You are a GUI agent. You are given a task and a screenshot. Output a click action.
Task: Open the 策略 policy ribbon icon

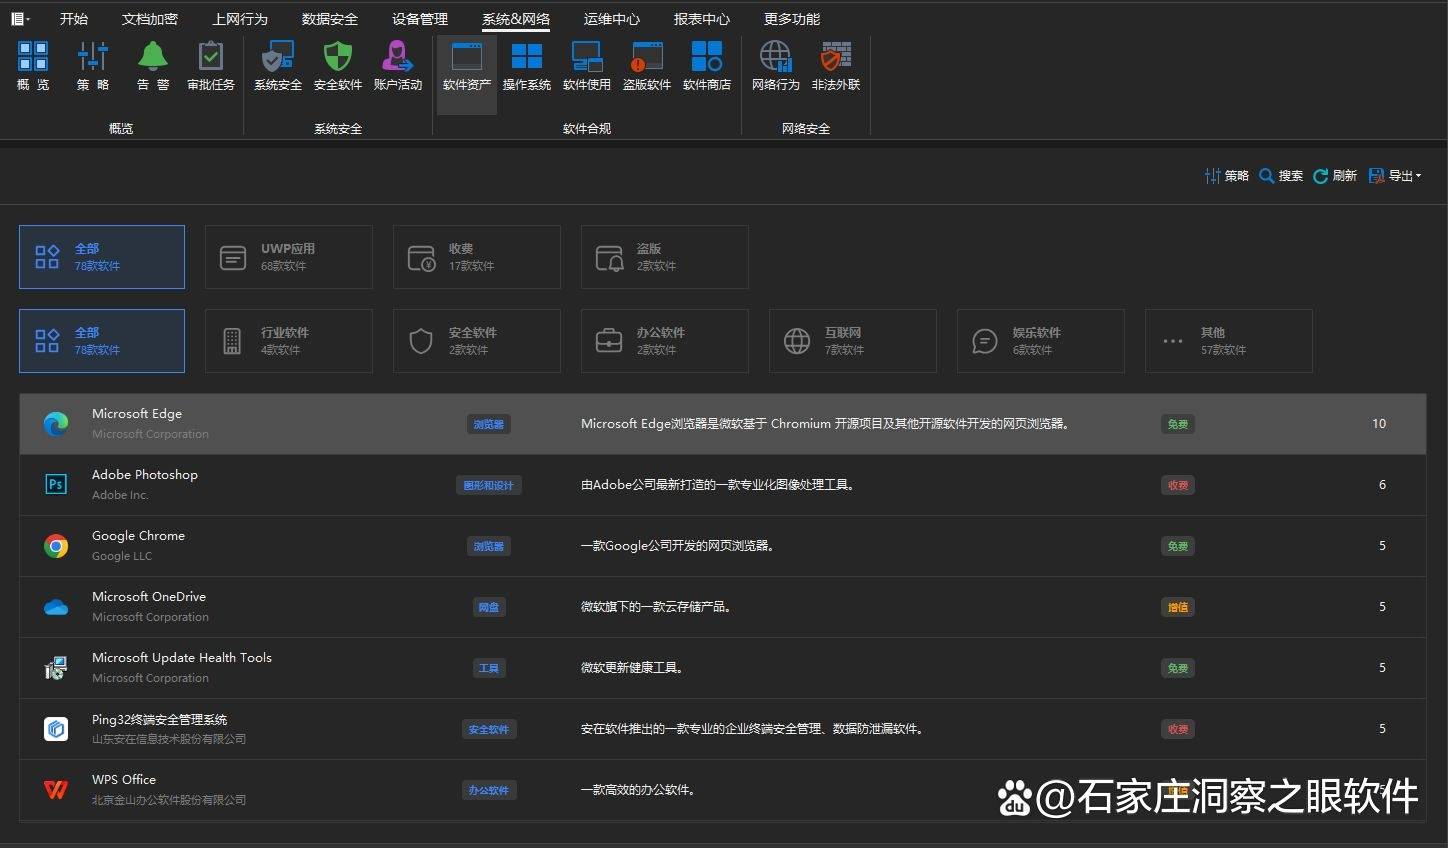(x=93, y=66)
